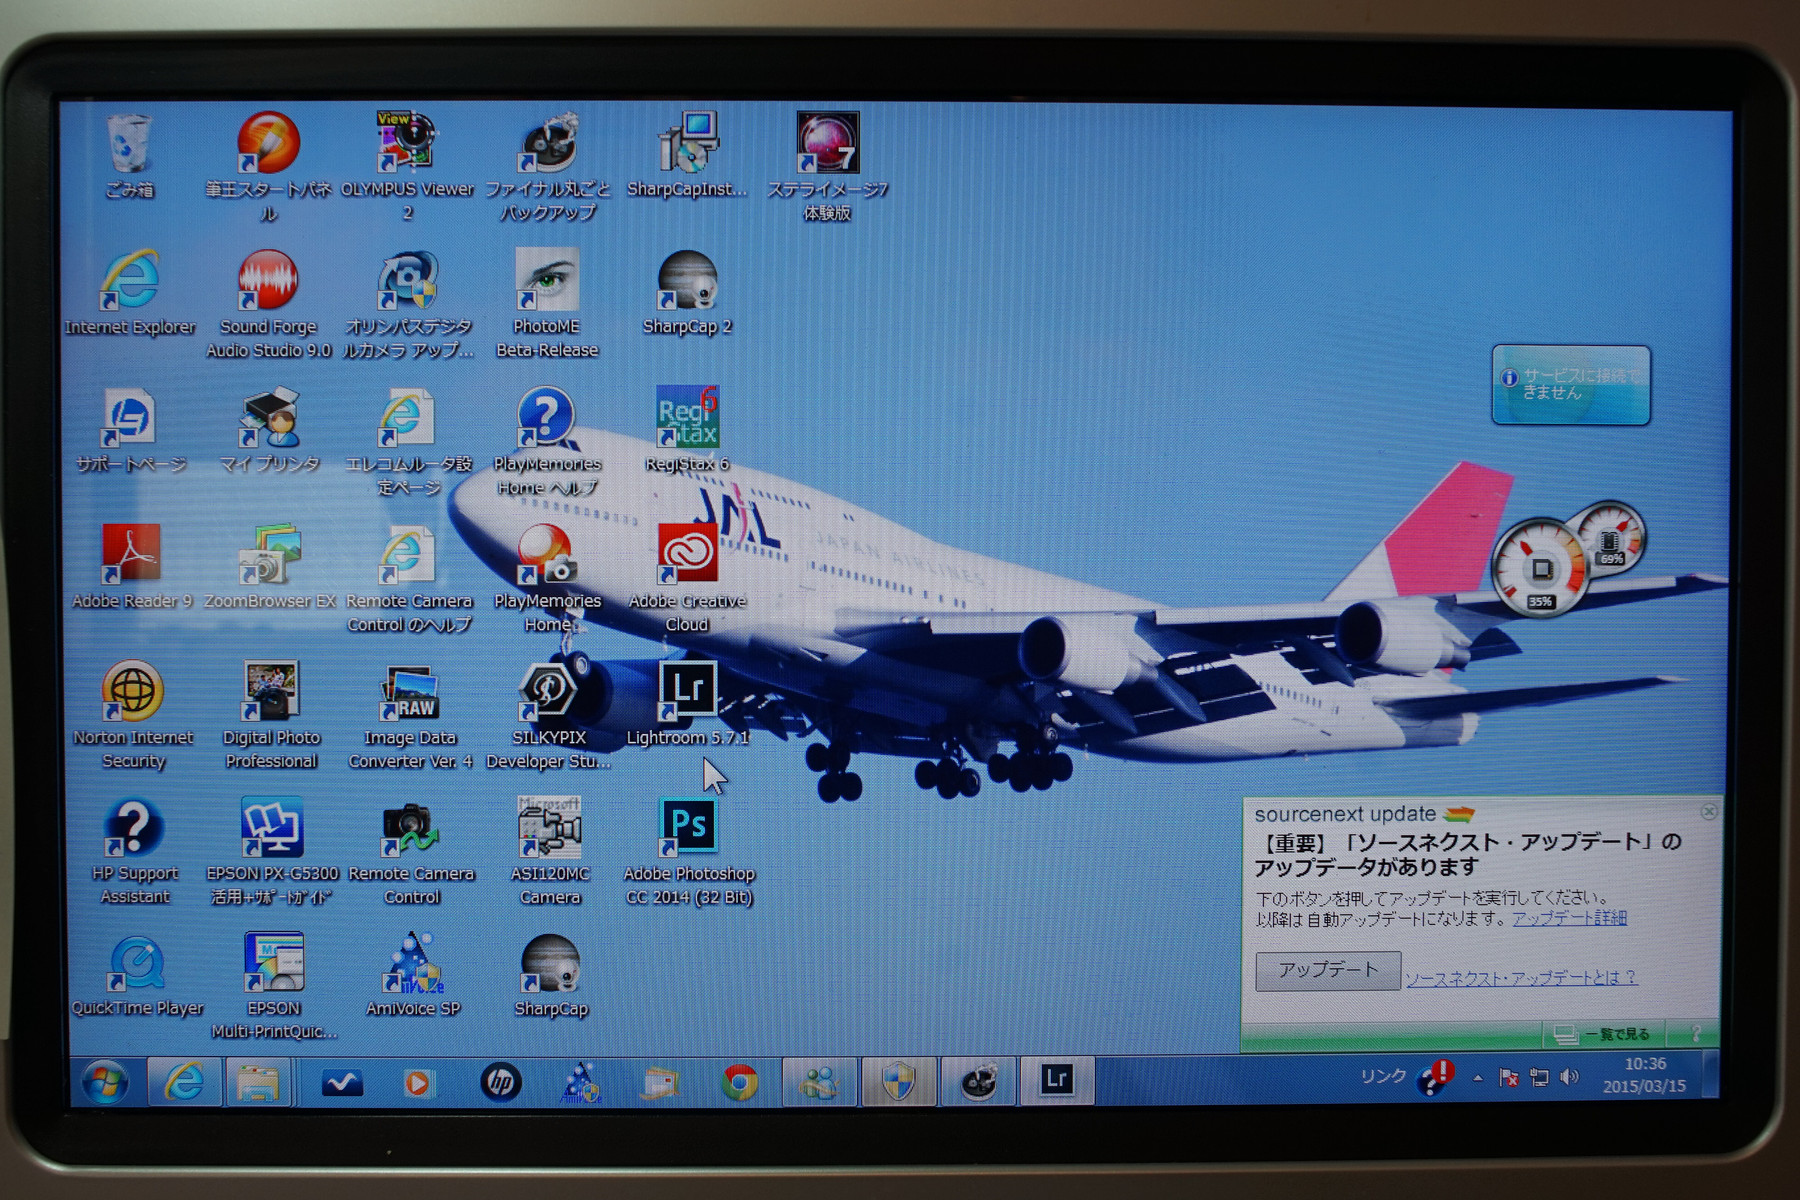This screenshot has width=1800, height=1200.
Task: Open the shield security taskbar icon
Action: [x=898, y=1081]
